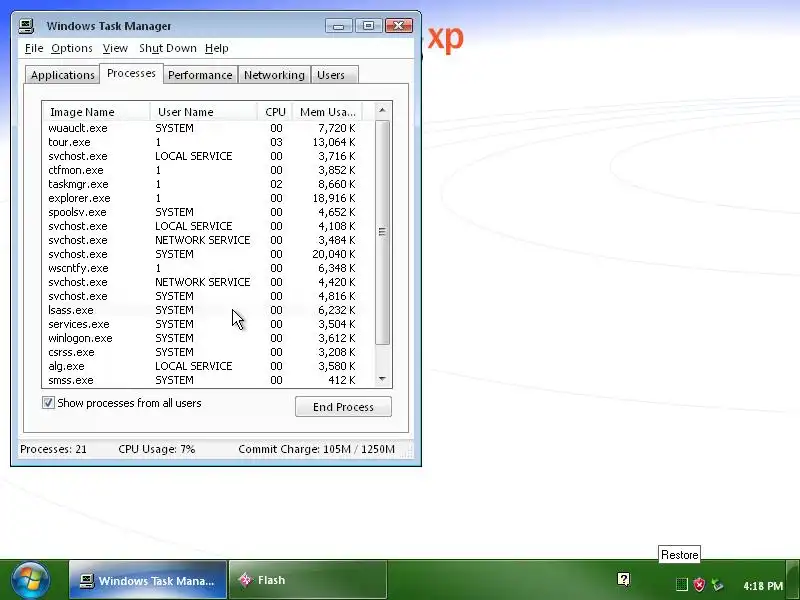
Task: Click the Task Manager title bar icon
Action: [27, 26]
